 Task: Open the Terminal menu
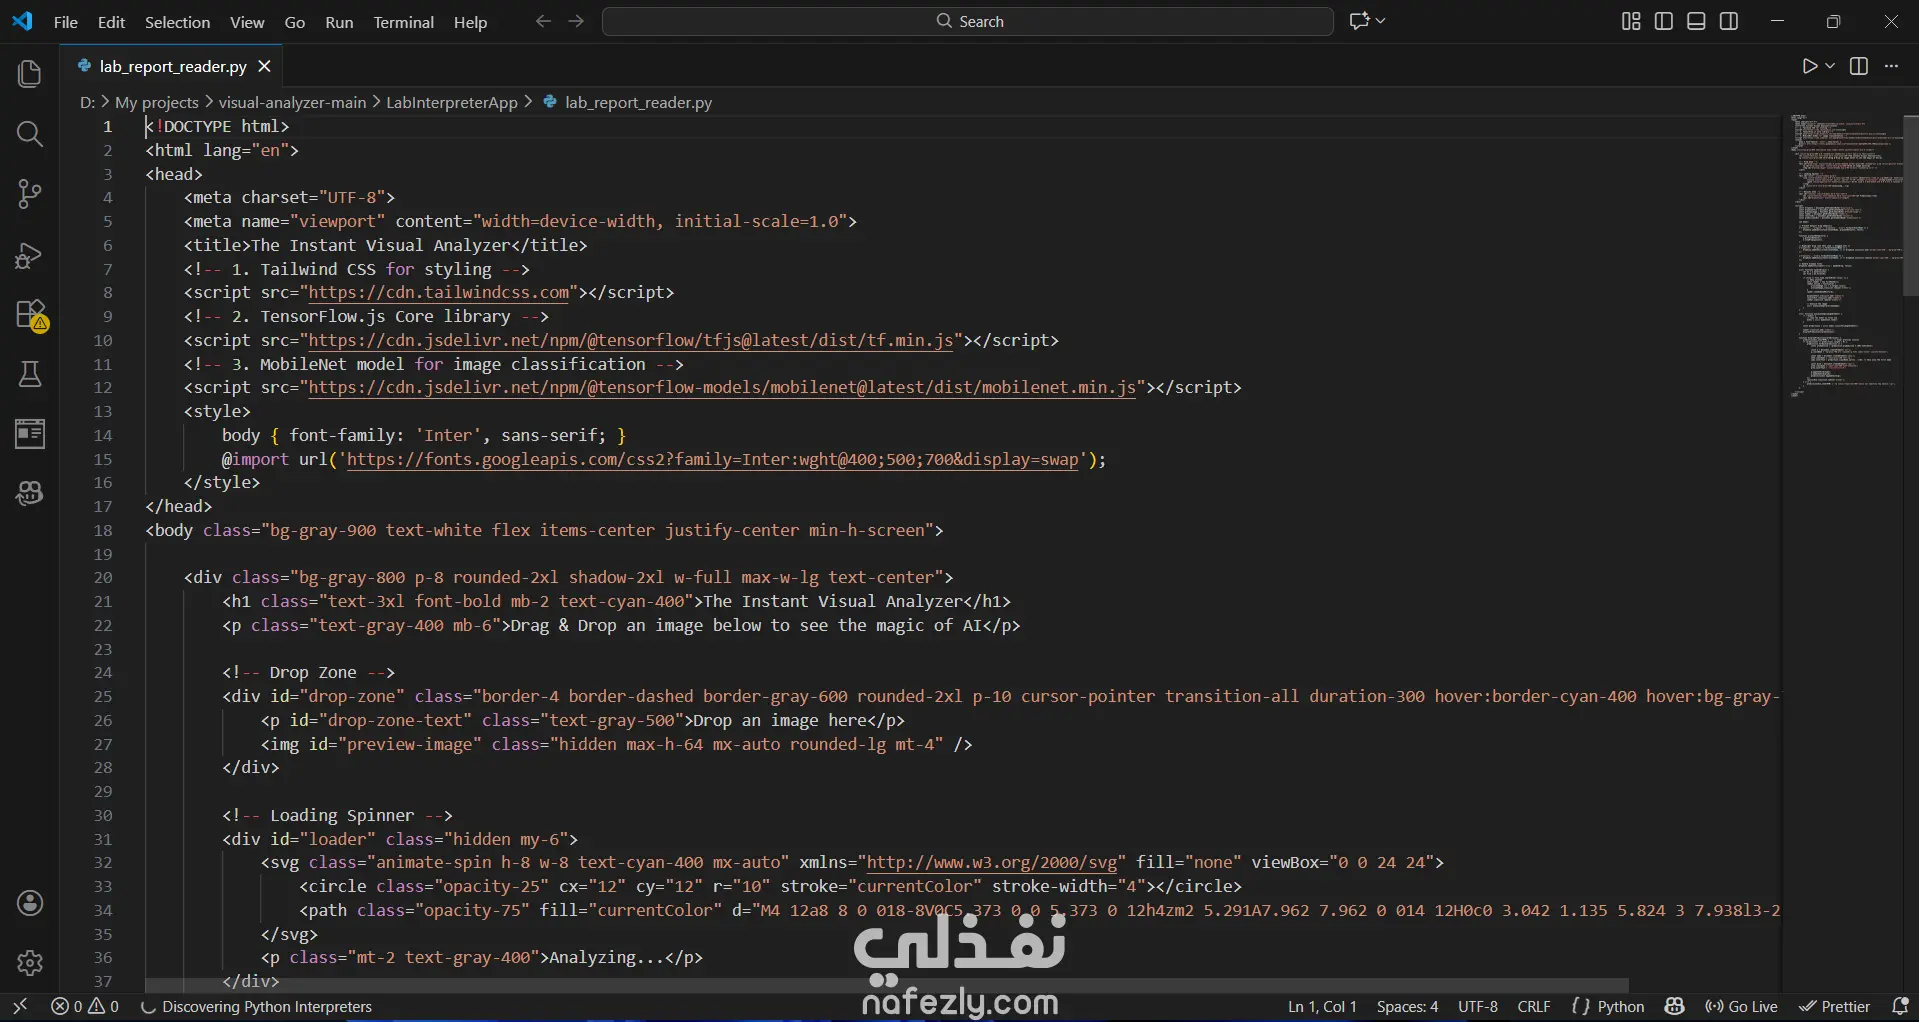(x=404, y=22)
